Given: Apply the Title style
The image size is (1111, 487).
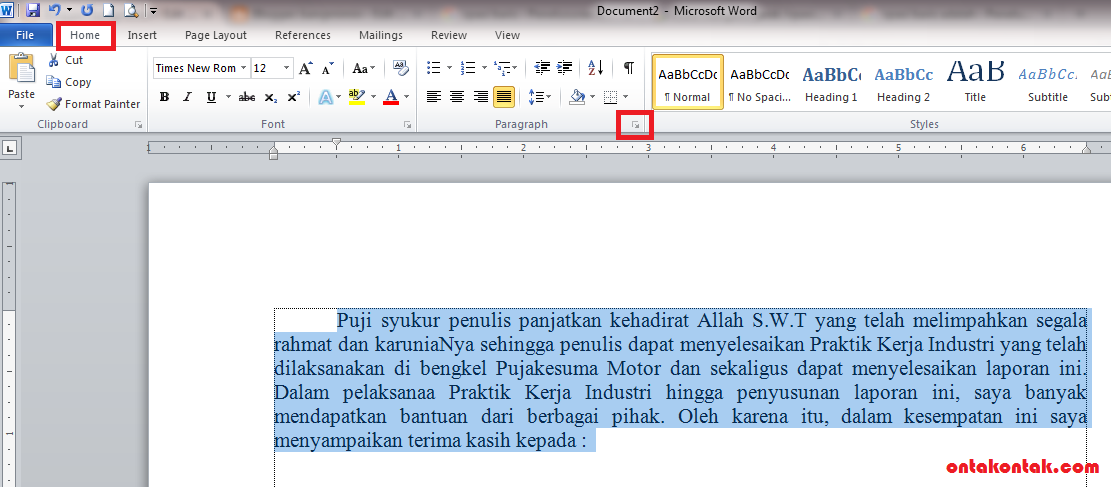Looking at the screenshot, I should [975, 82].
